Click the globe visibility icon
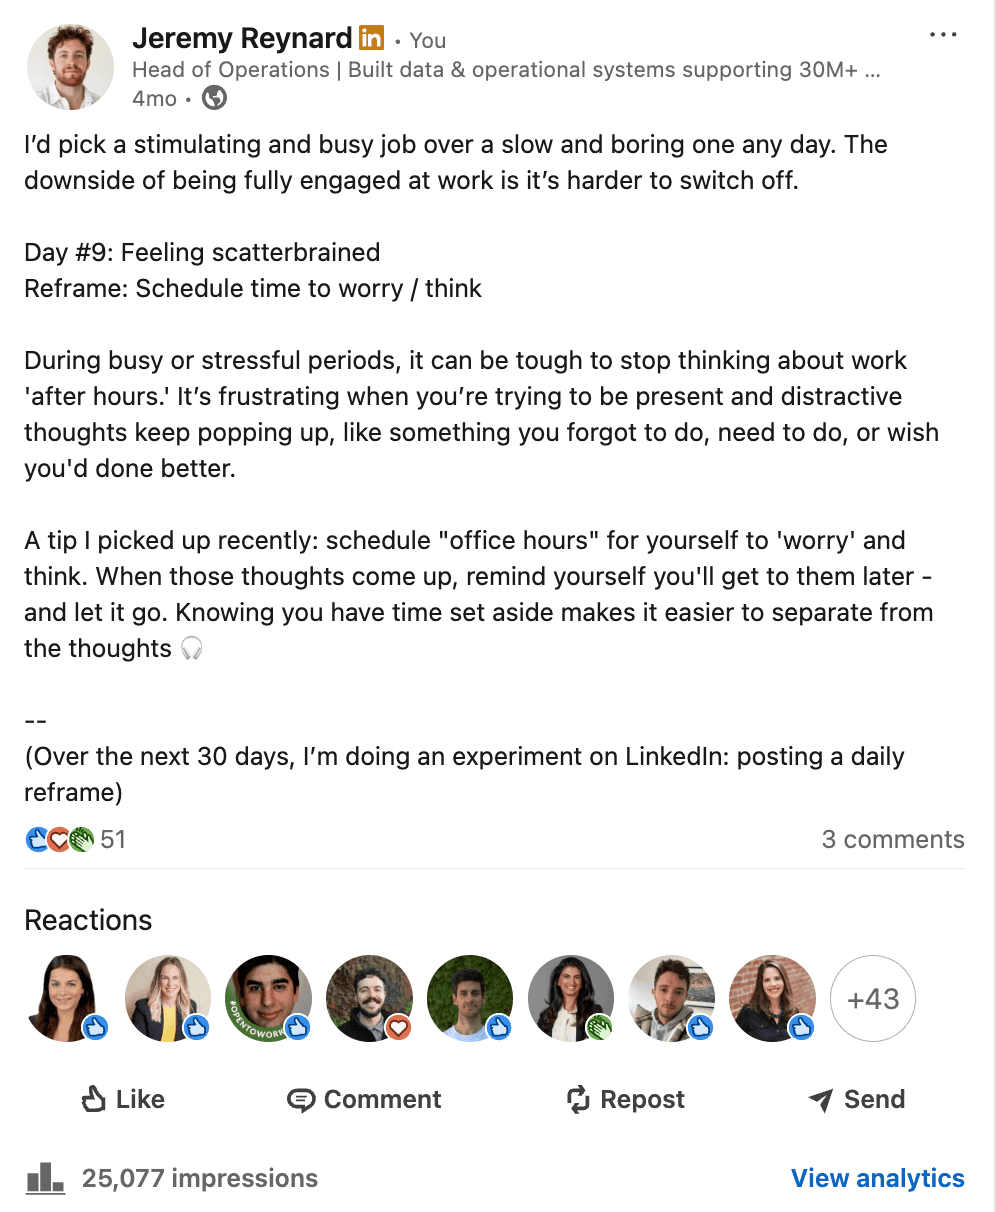 (x=214, y=98)
